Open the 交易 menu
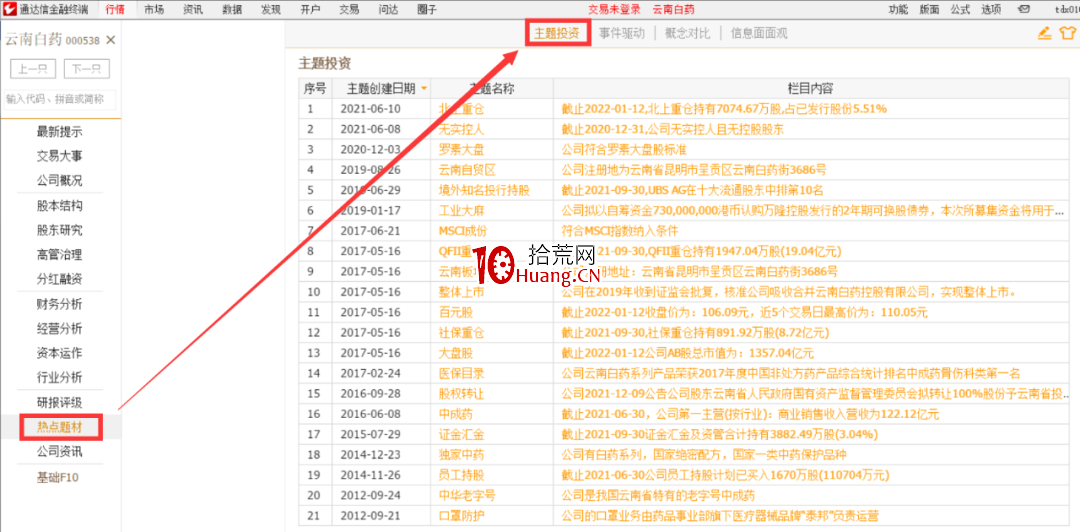 coord(349,10)
